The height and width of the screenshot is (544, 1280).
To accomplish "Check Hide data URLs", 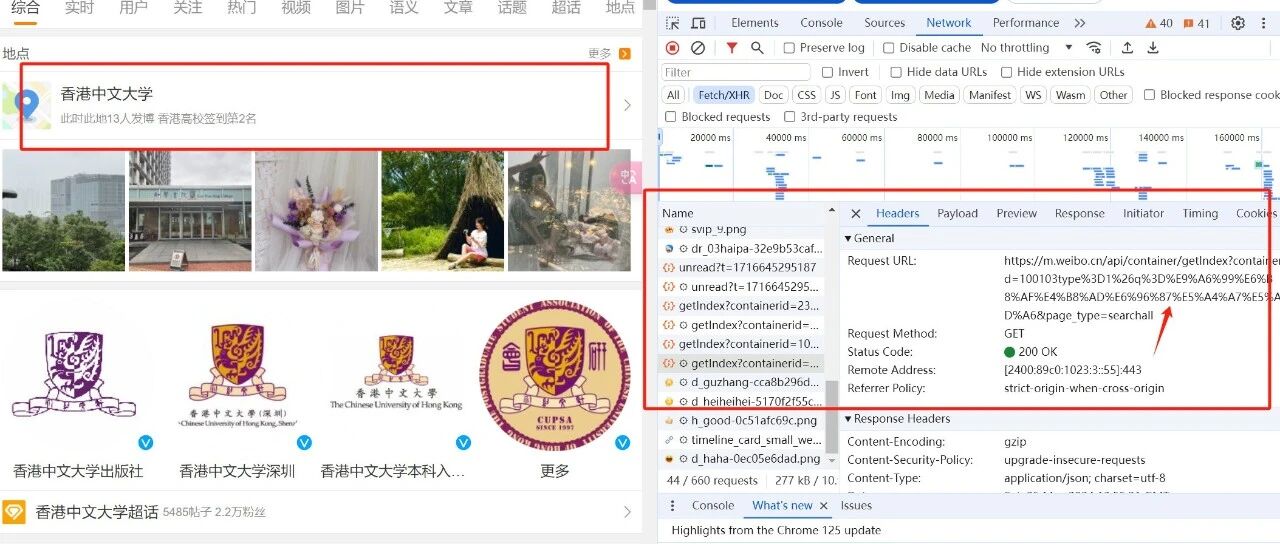I will click(896, 72).
